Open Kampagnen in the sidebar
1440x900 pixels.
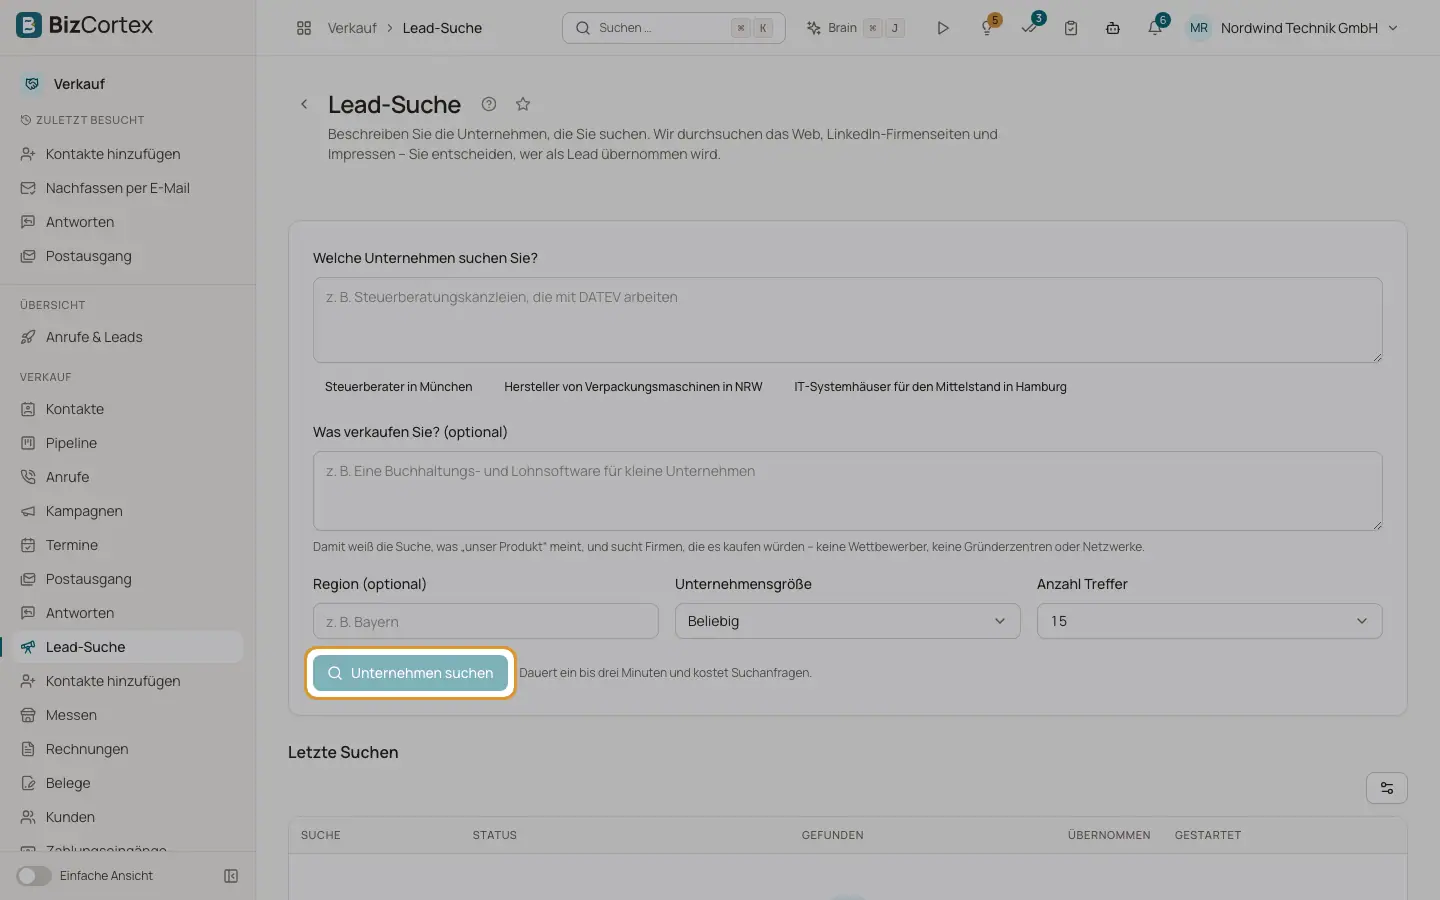[84, 511]
